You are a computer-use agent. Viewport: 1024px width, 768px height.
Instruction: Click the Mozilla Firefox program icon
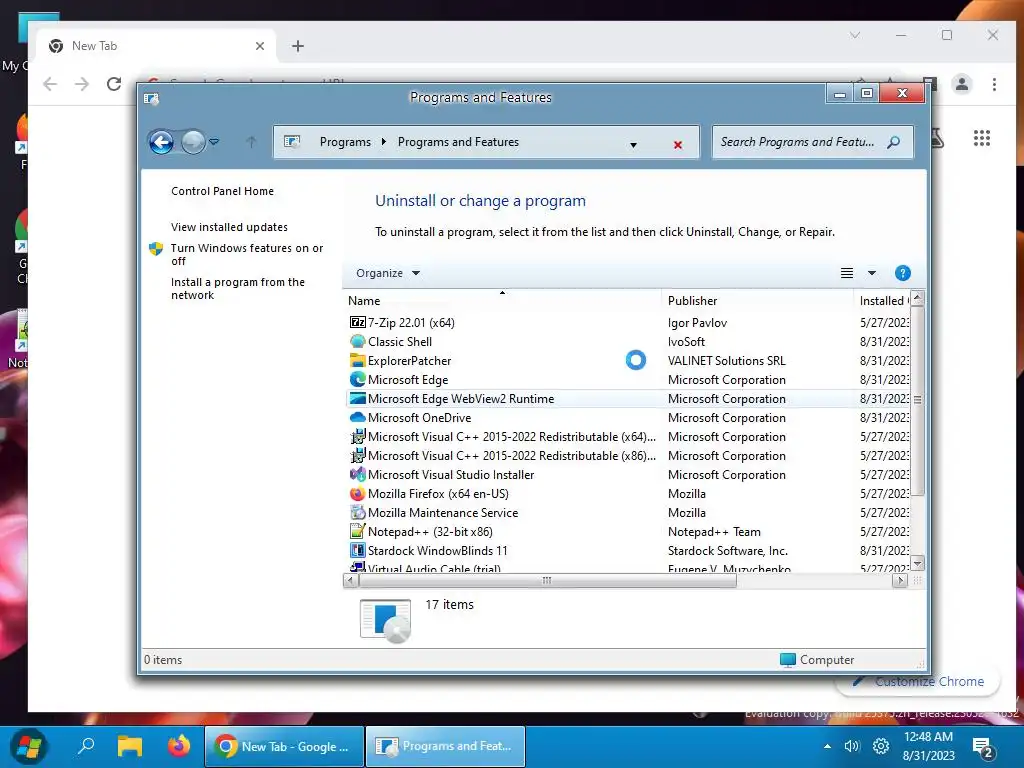357,493
